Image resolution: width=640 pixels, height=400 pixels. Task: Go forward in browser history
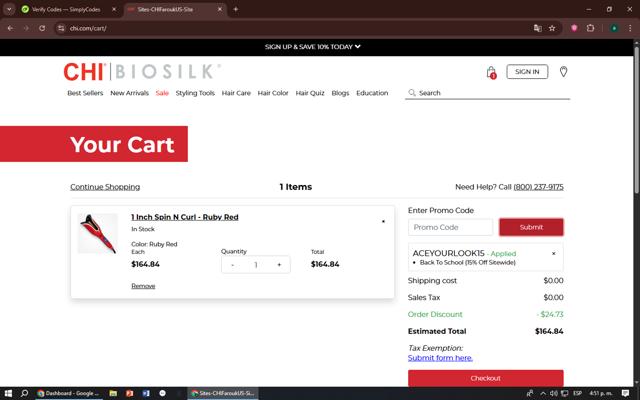point(26,28)
